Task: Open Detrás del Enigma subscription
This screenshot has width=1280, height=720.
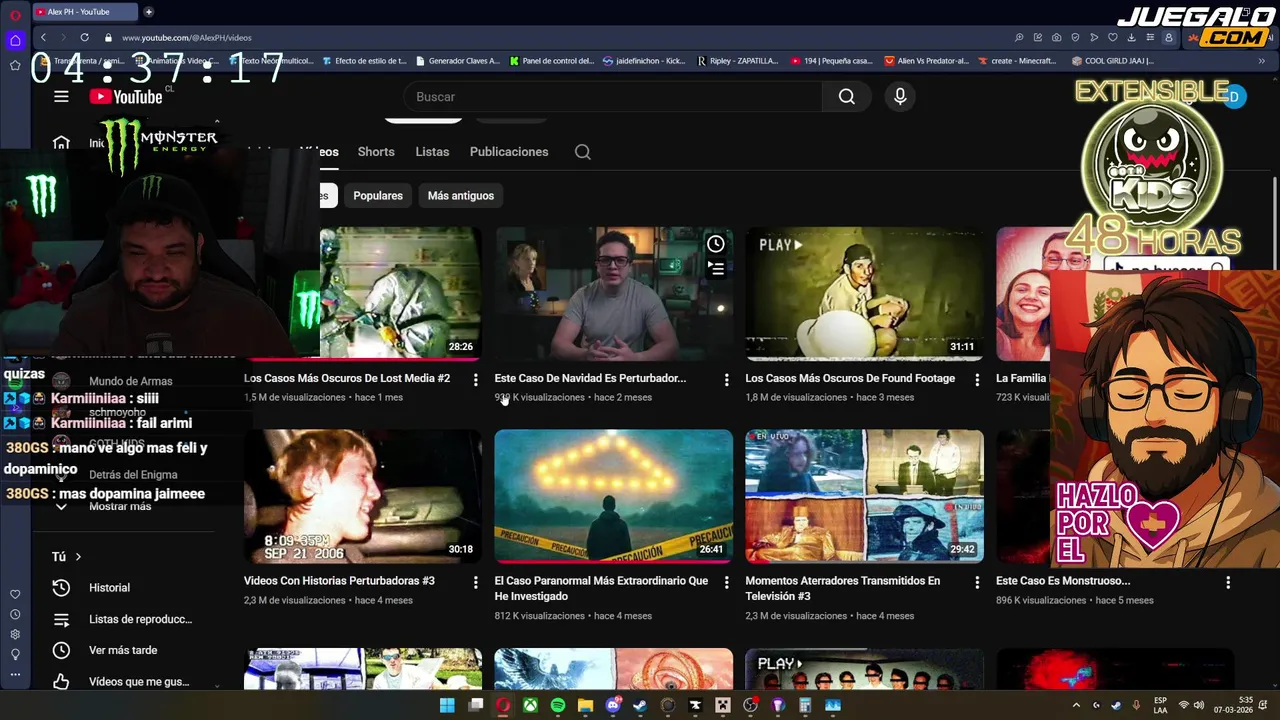Action: pos(133,475)
